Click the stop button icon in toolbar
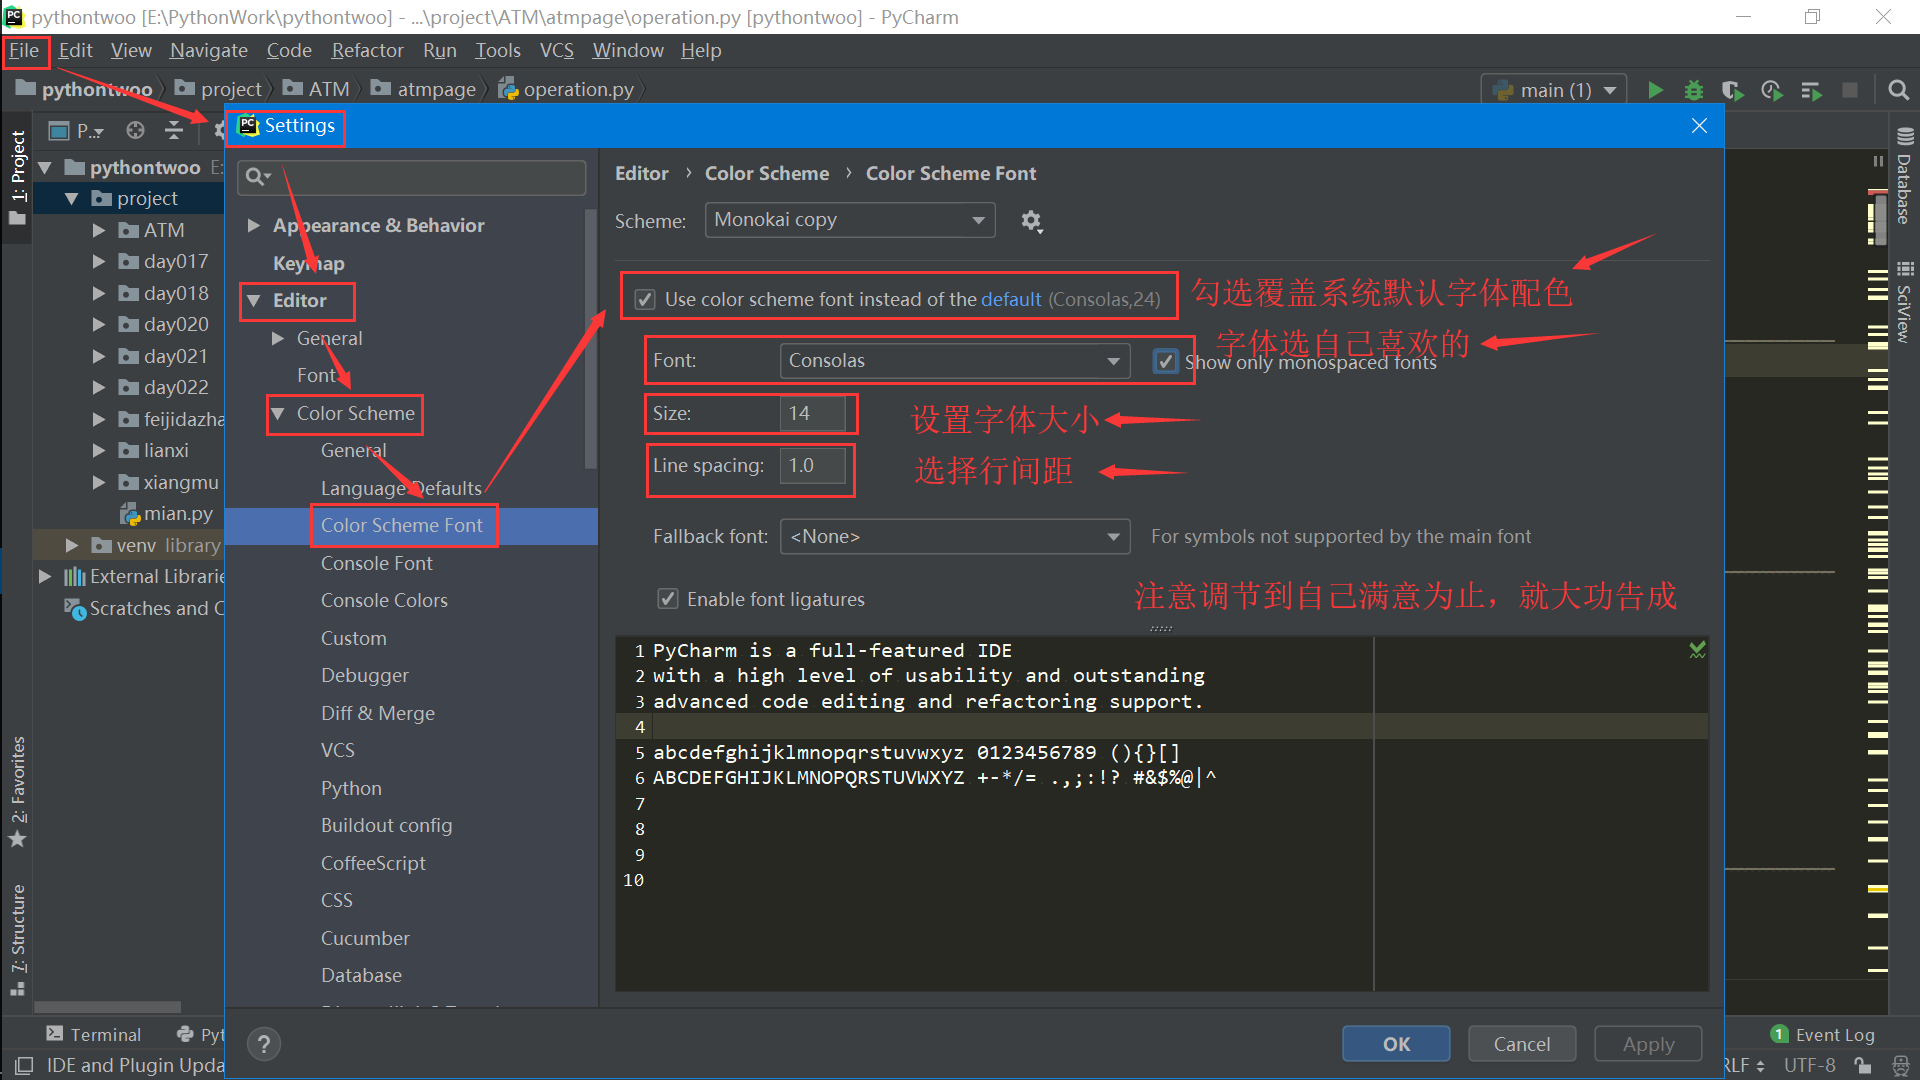 pos(1850,90)
